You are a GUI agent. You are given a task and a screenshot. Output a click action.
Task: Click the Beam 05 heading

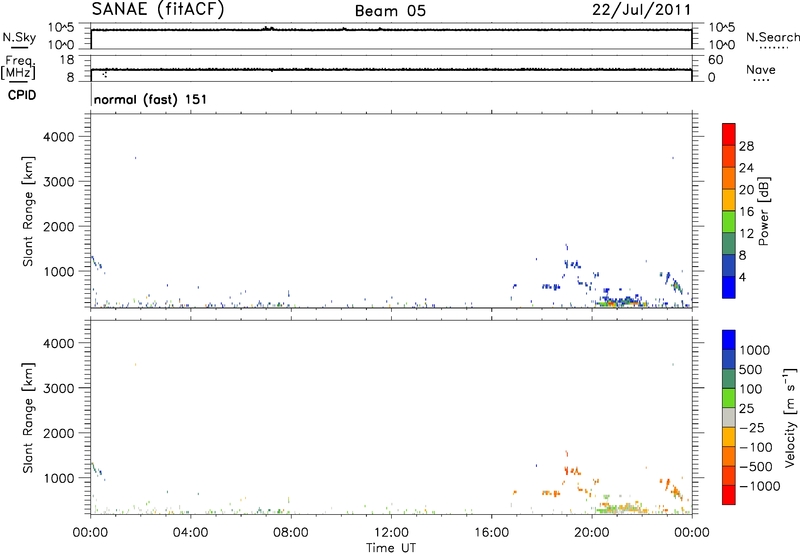(x=390, y=11)
